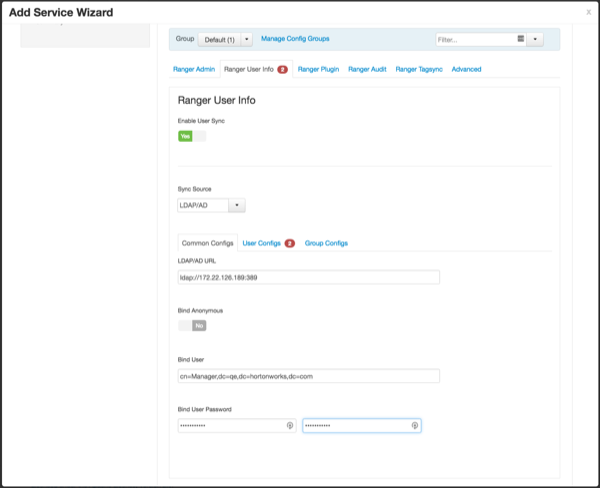This screenshot has width=600, height=488.
Task: Switch to the Group Configs sub-tab
Action: [x=326, y=243]
